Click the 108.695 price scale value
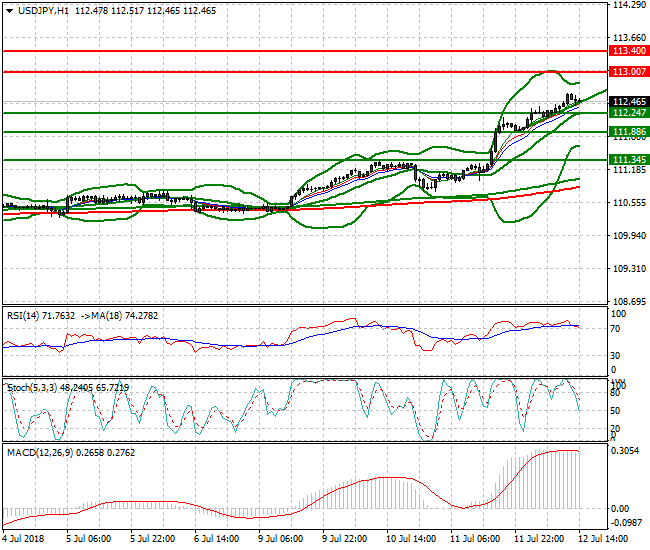Screen dimensions: 650x550 (x=629, y=301)
